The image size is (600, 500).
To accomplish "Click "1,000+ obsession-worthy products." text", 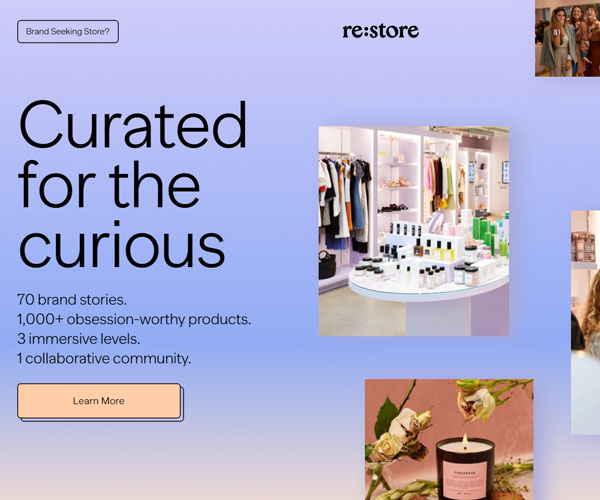I will [x=134, y=319].
